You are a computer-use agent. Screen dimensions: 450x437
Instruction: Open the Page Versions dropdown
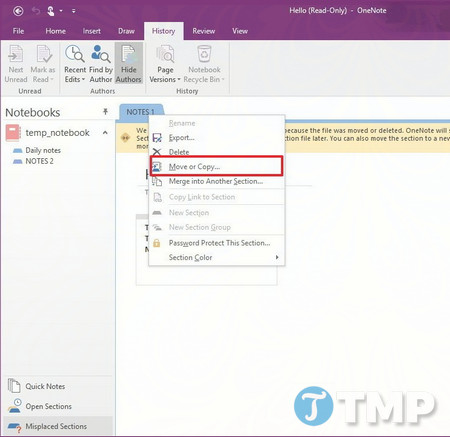[x=165, y=64]
